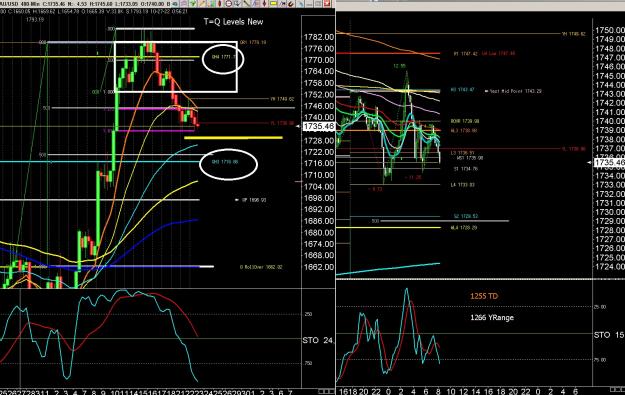This screenshot has height=395, width=625.
Task: Click the 'QH 1771' yellow level label
Action: [x=223, y=57]
